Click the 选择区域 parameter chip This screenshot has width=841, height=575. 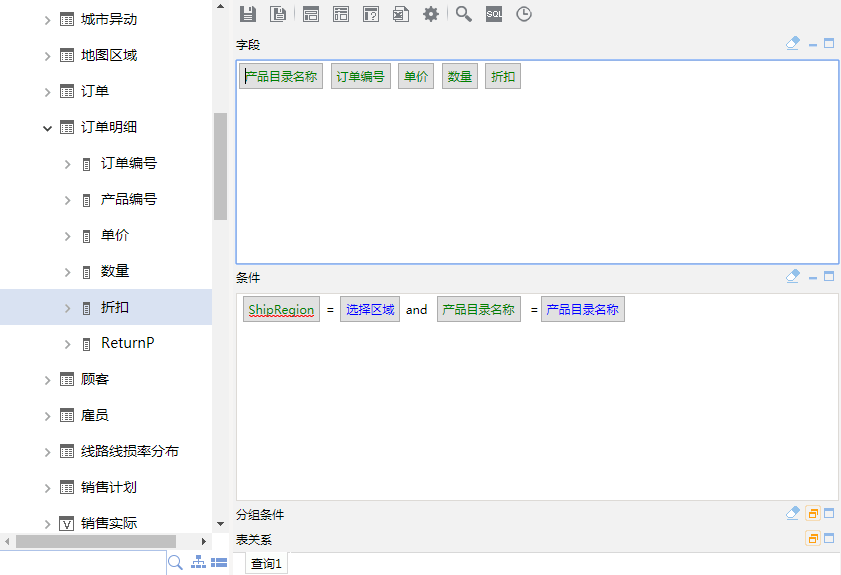(x=370, y=309)
